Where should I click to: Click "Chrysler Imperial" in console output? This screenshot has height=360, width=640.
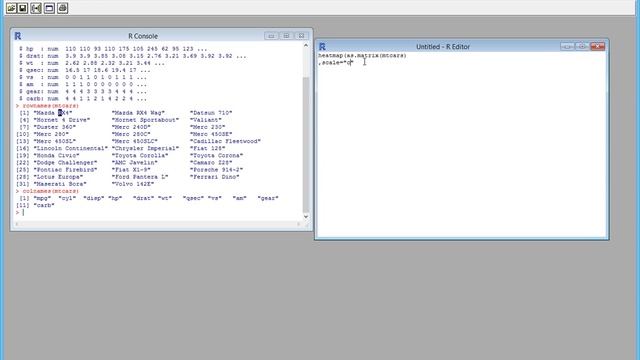coord(145,148)
